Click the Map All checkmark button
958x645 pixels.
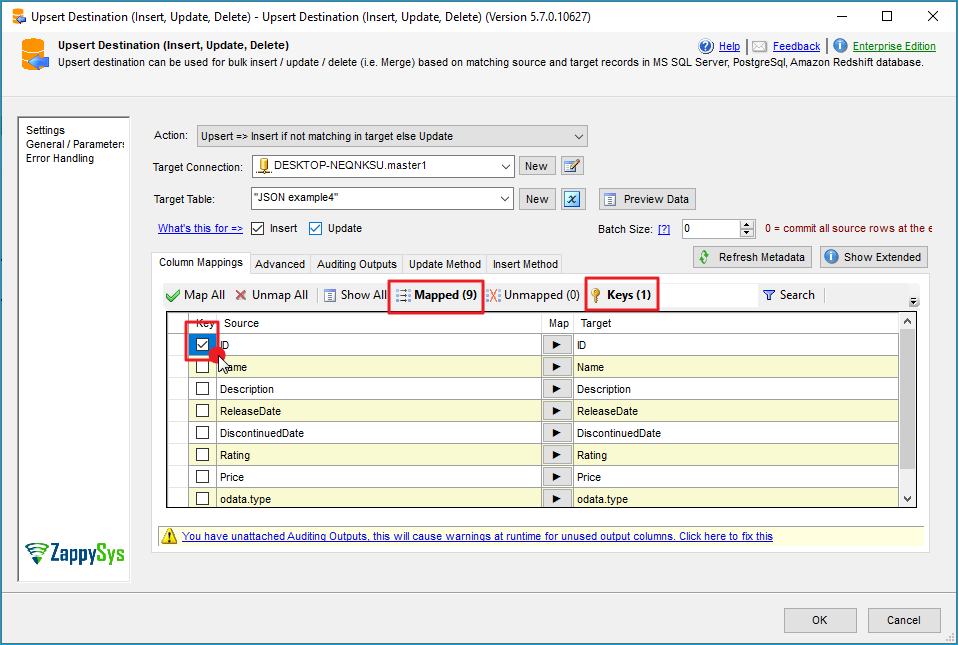195,295
